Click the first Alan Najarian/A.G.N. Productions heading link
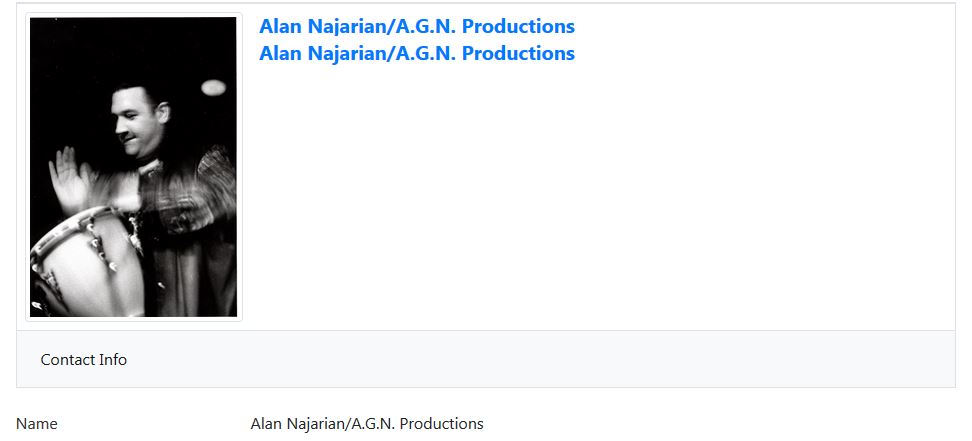 point(417,26)
